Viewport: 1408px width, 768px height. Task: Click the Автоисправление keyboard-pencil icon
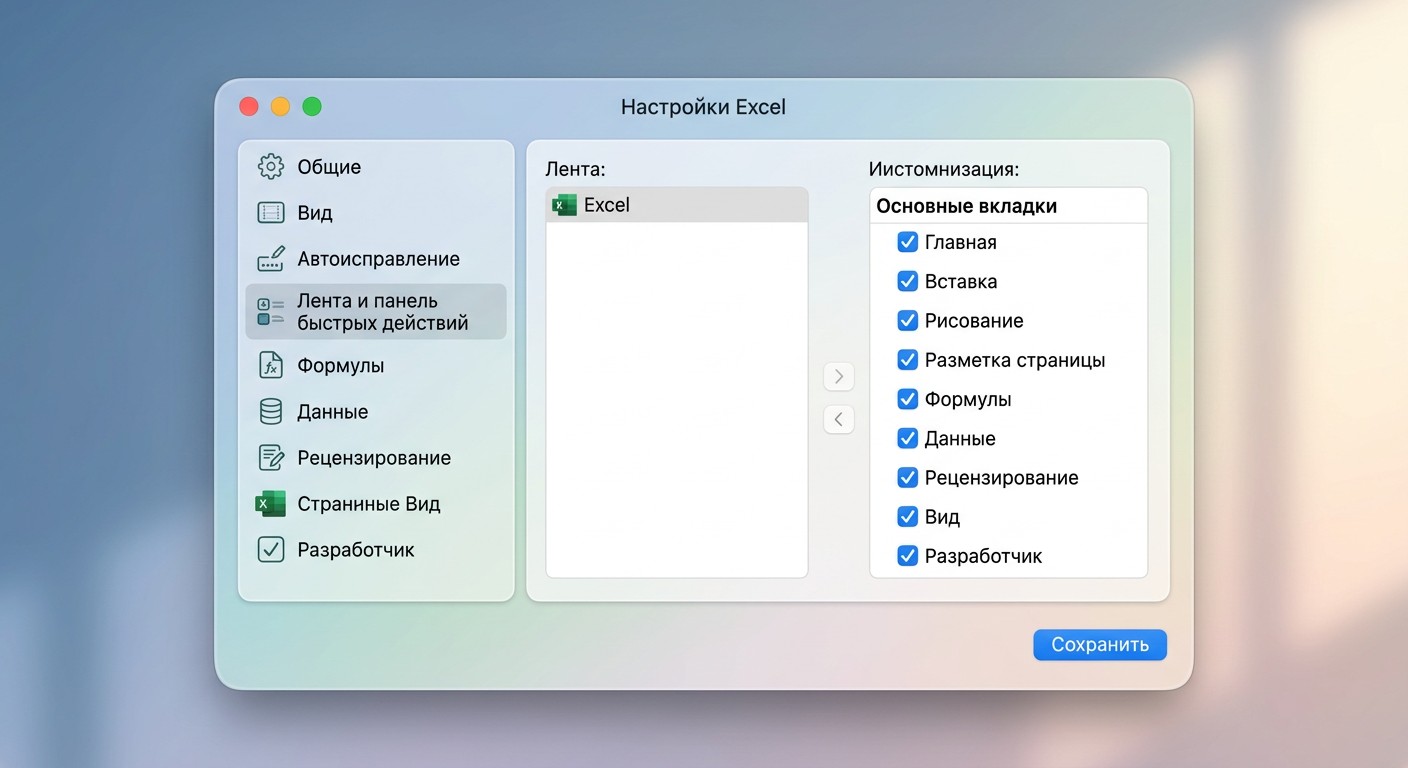tap(271, 259)
